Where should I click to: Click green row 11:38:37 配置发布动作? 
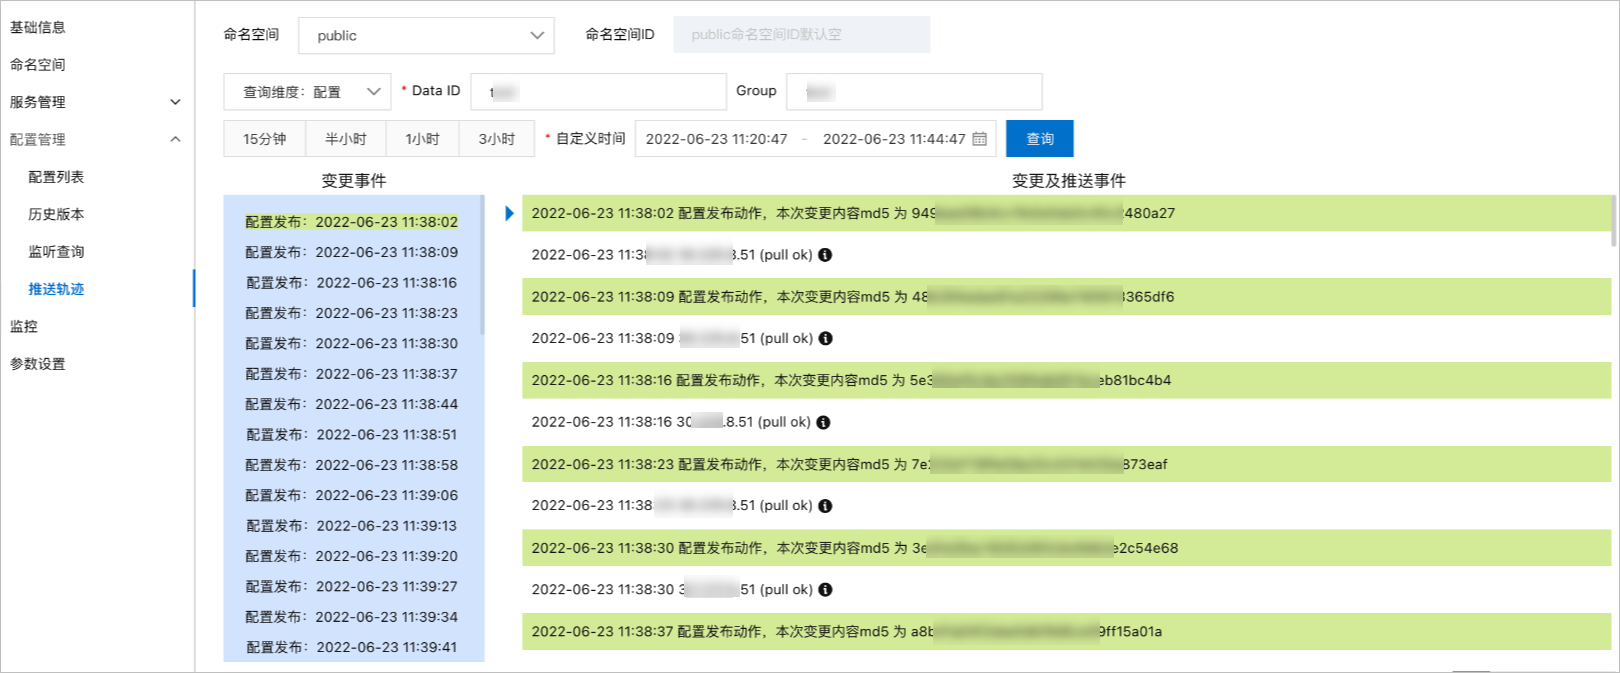tap(1066, 631)
